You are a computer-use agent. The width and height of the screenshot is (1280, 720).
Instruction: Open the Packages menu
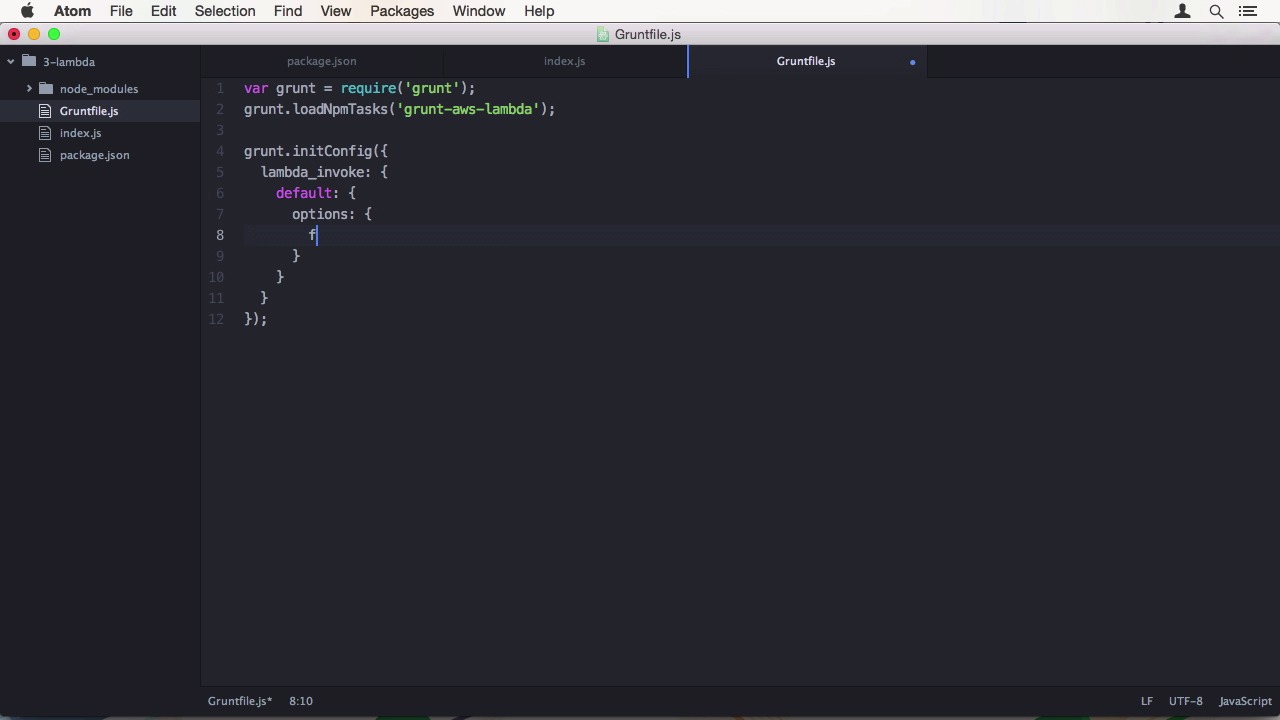point(402,11)
